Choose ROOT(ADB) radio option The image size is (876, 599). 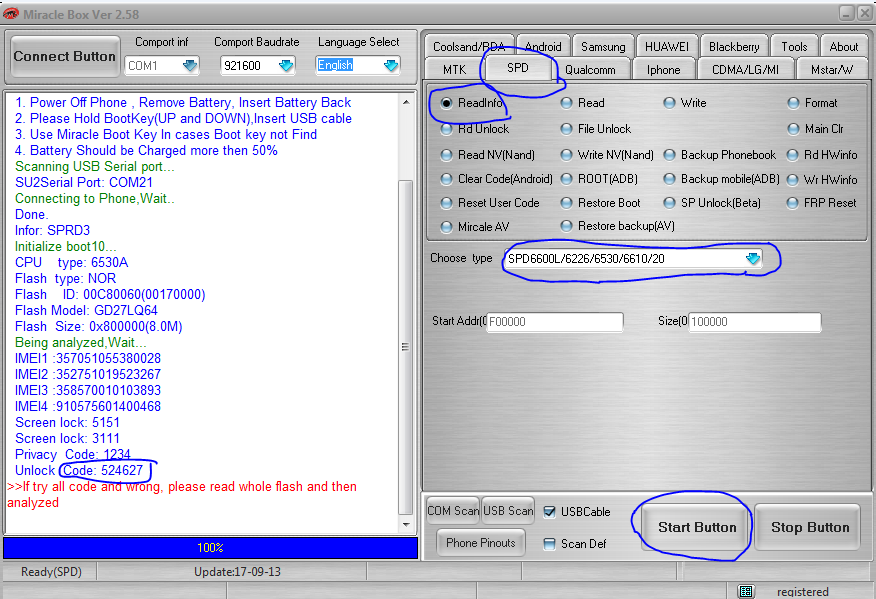(566, 179)
